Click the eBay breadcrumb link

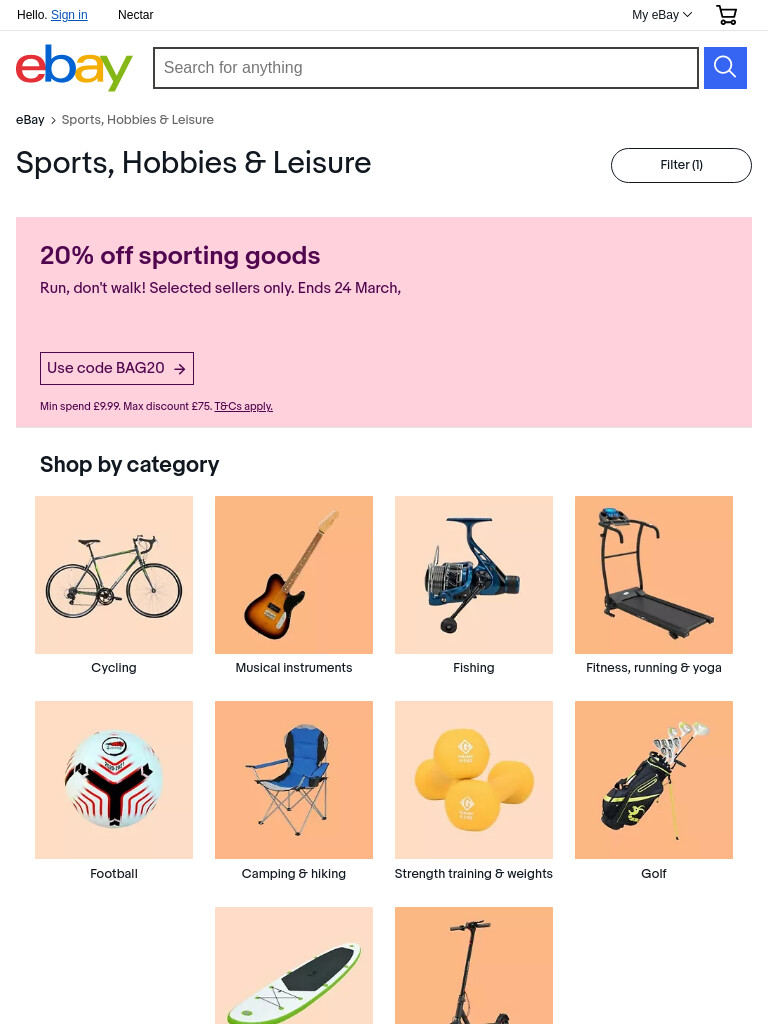pyautogui.click(x=30, y=120)
